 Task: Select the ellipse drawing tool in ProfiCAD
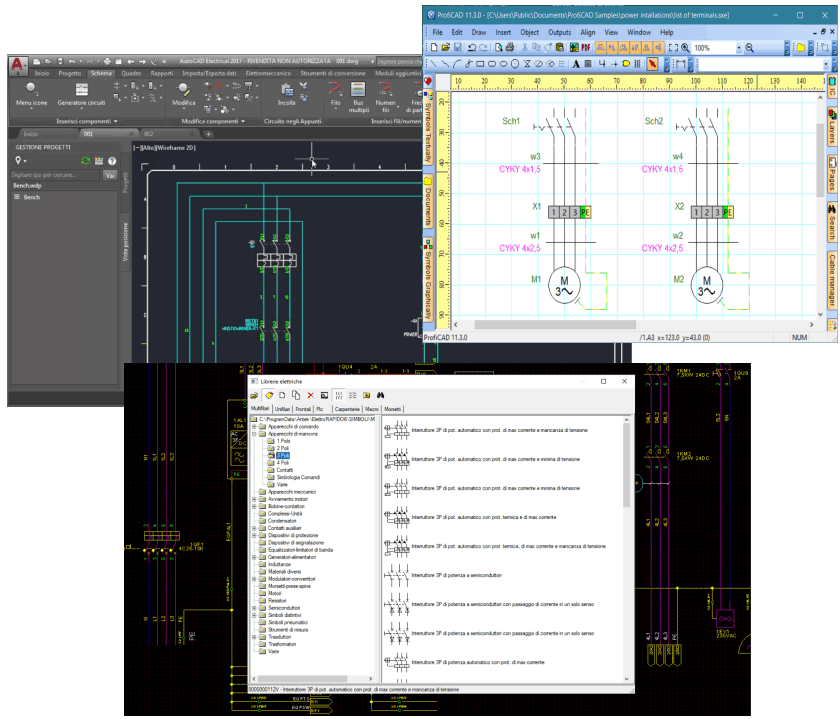tap(503, 64)
